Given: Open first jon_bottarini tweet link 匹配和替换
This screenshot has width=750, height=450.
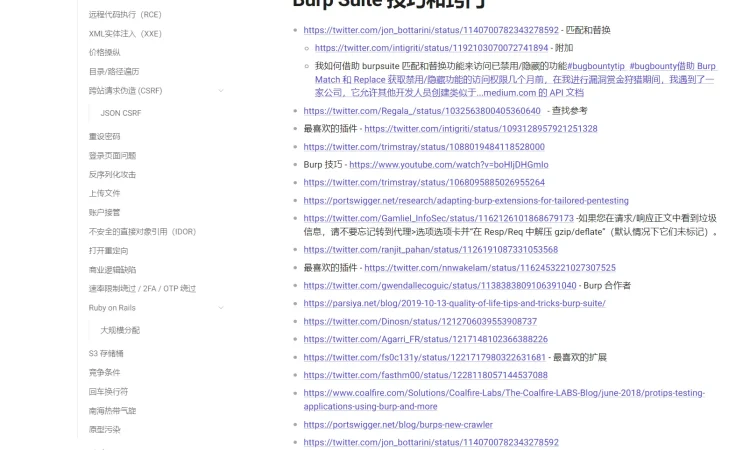Looking at the screenshot, I should click(431, 30).
